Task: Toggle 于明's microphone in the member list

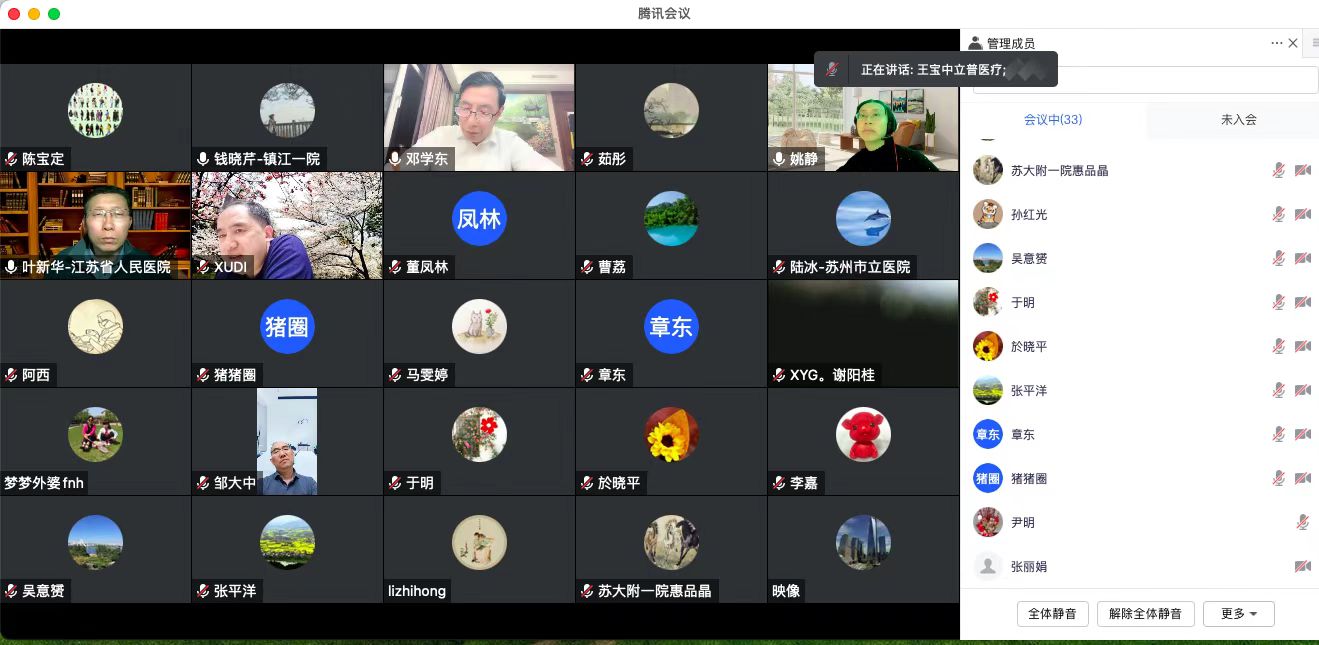Action: 1278,302
